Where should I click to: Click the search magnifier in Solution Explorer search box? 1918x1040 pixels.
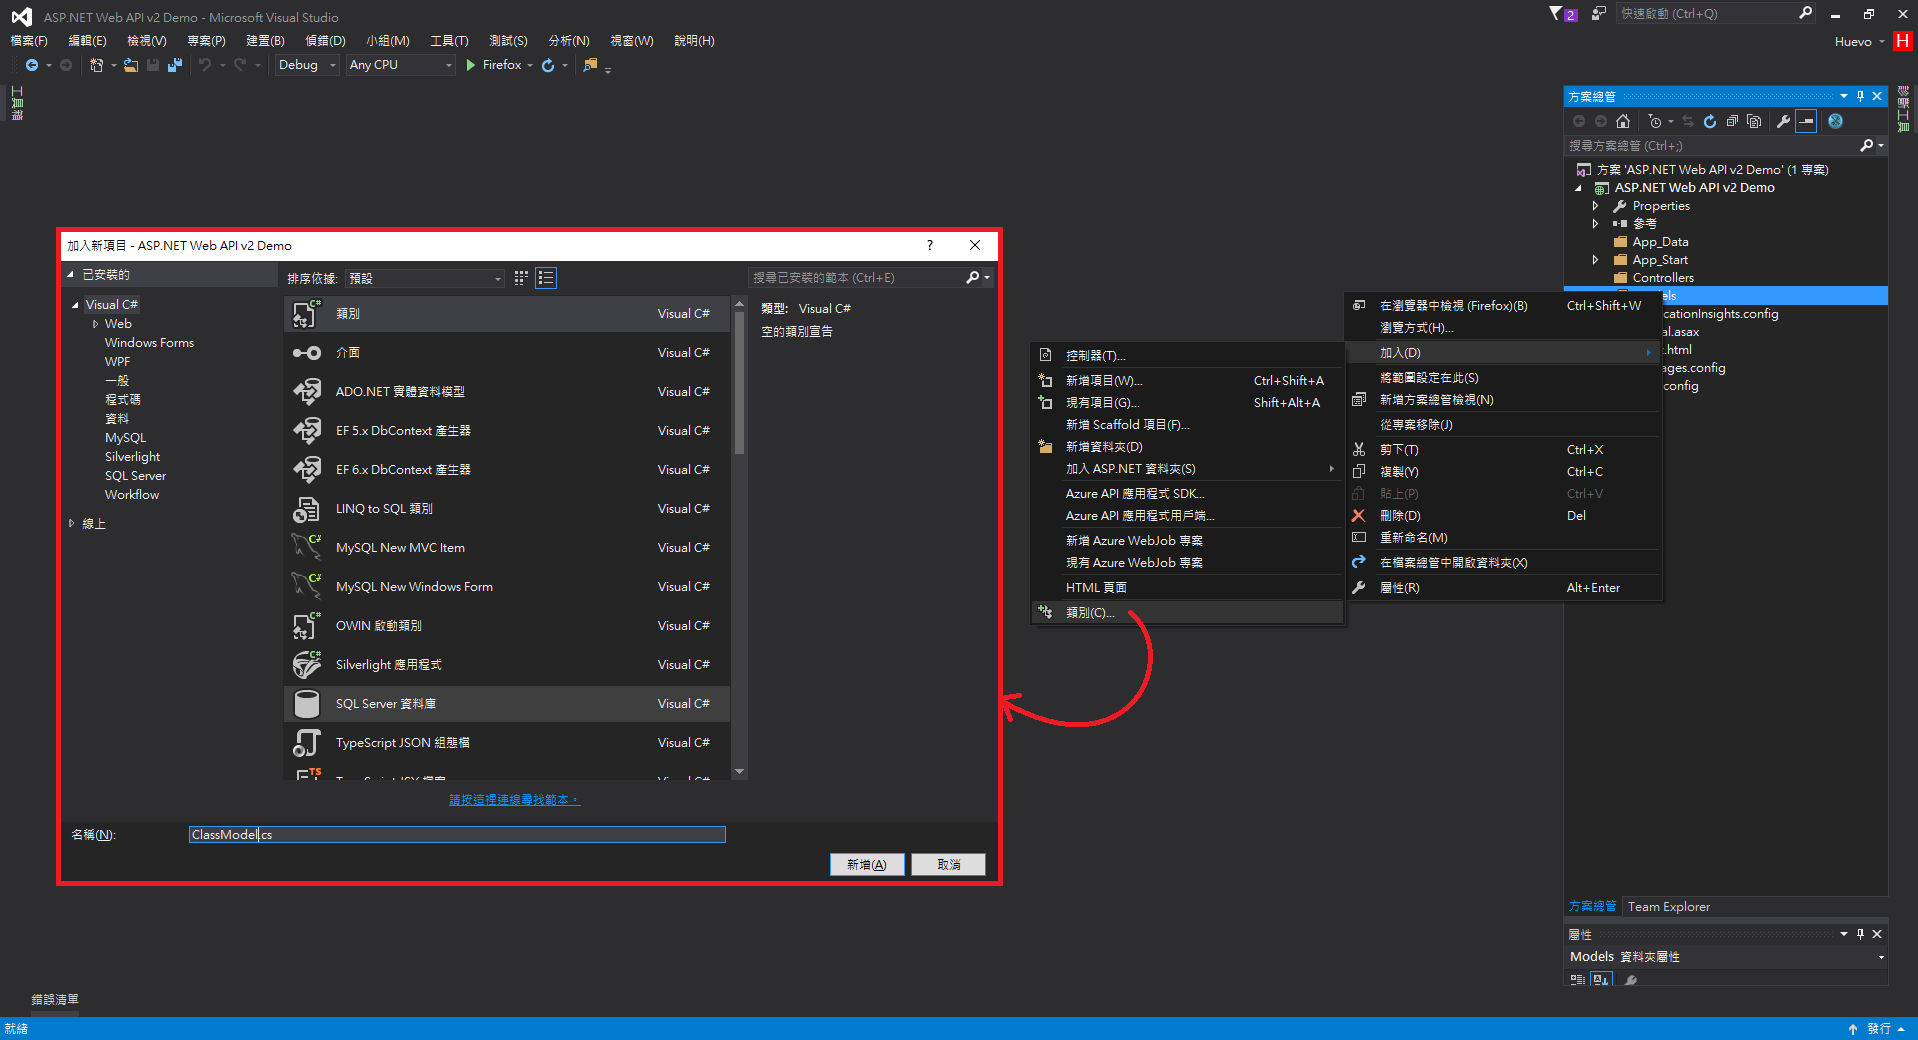(x=1866, y=145)
